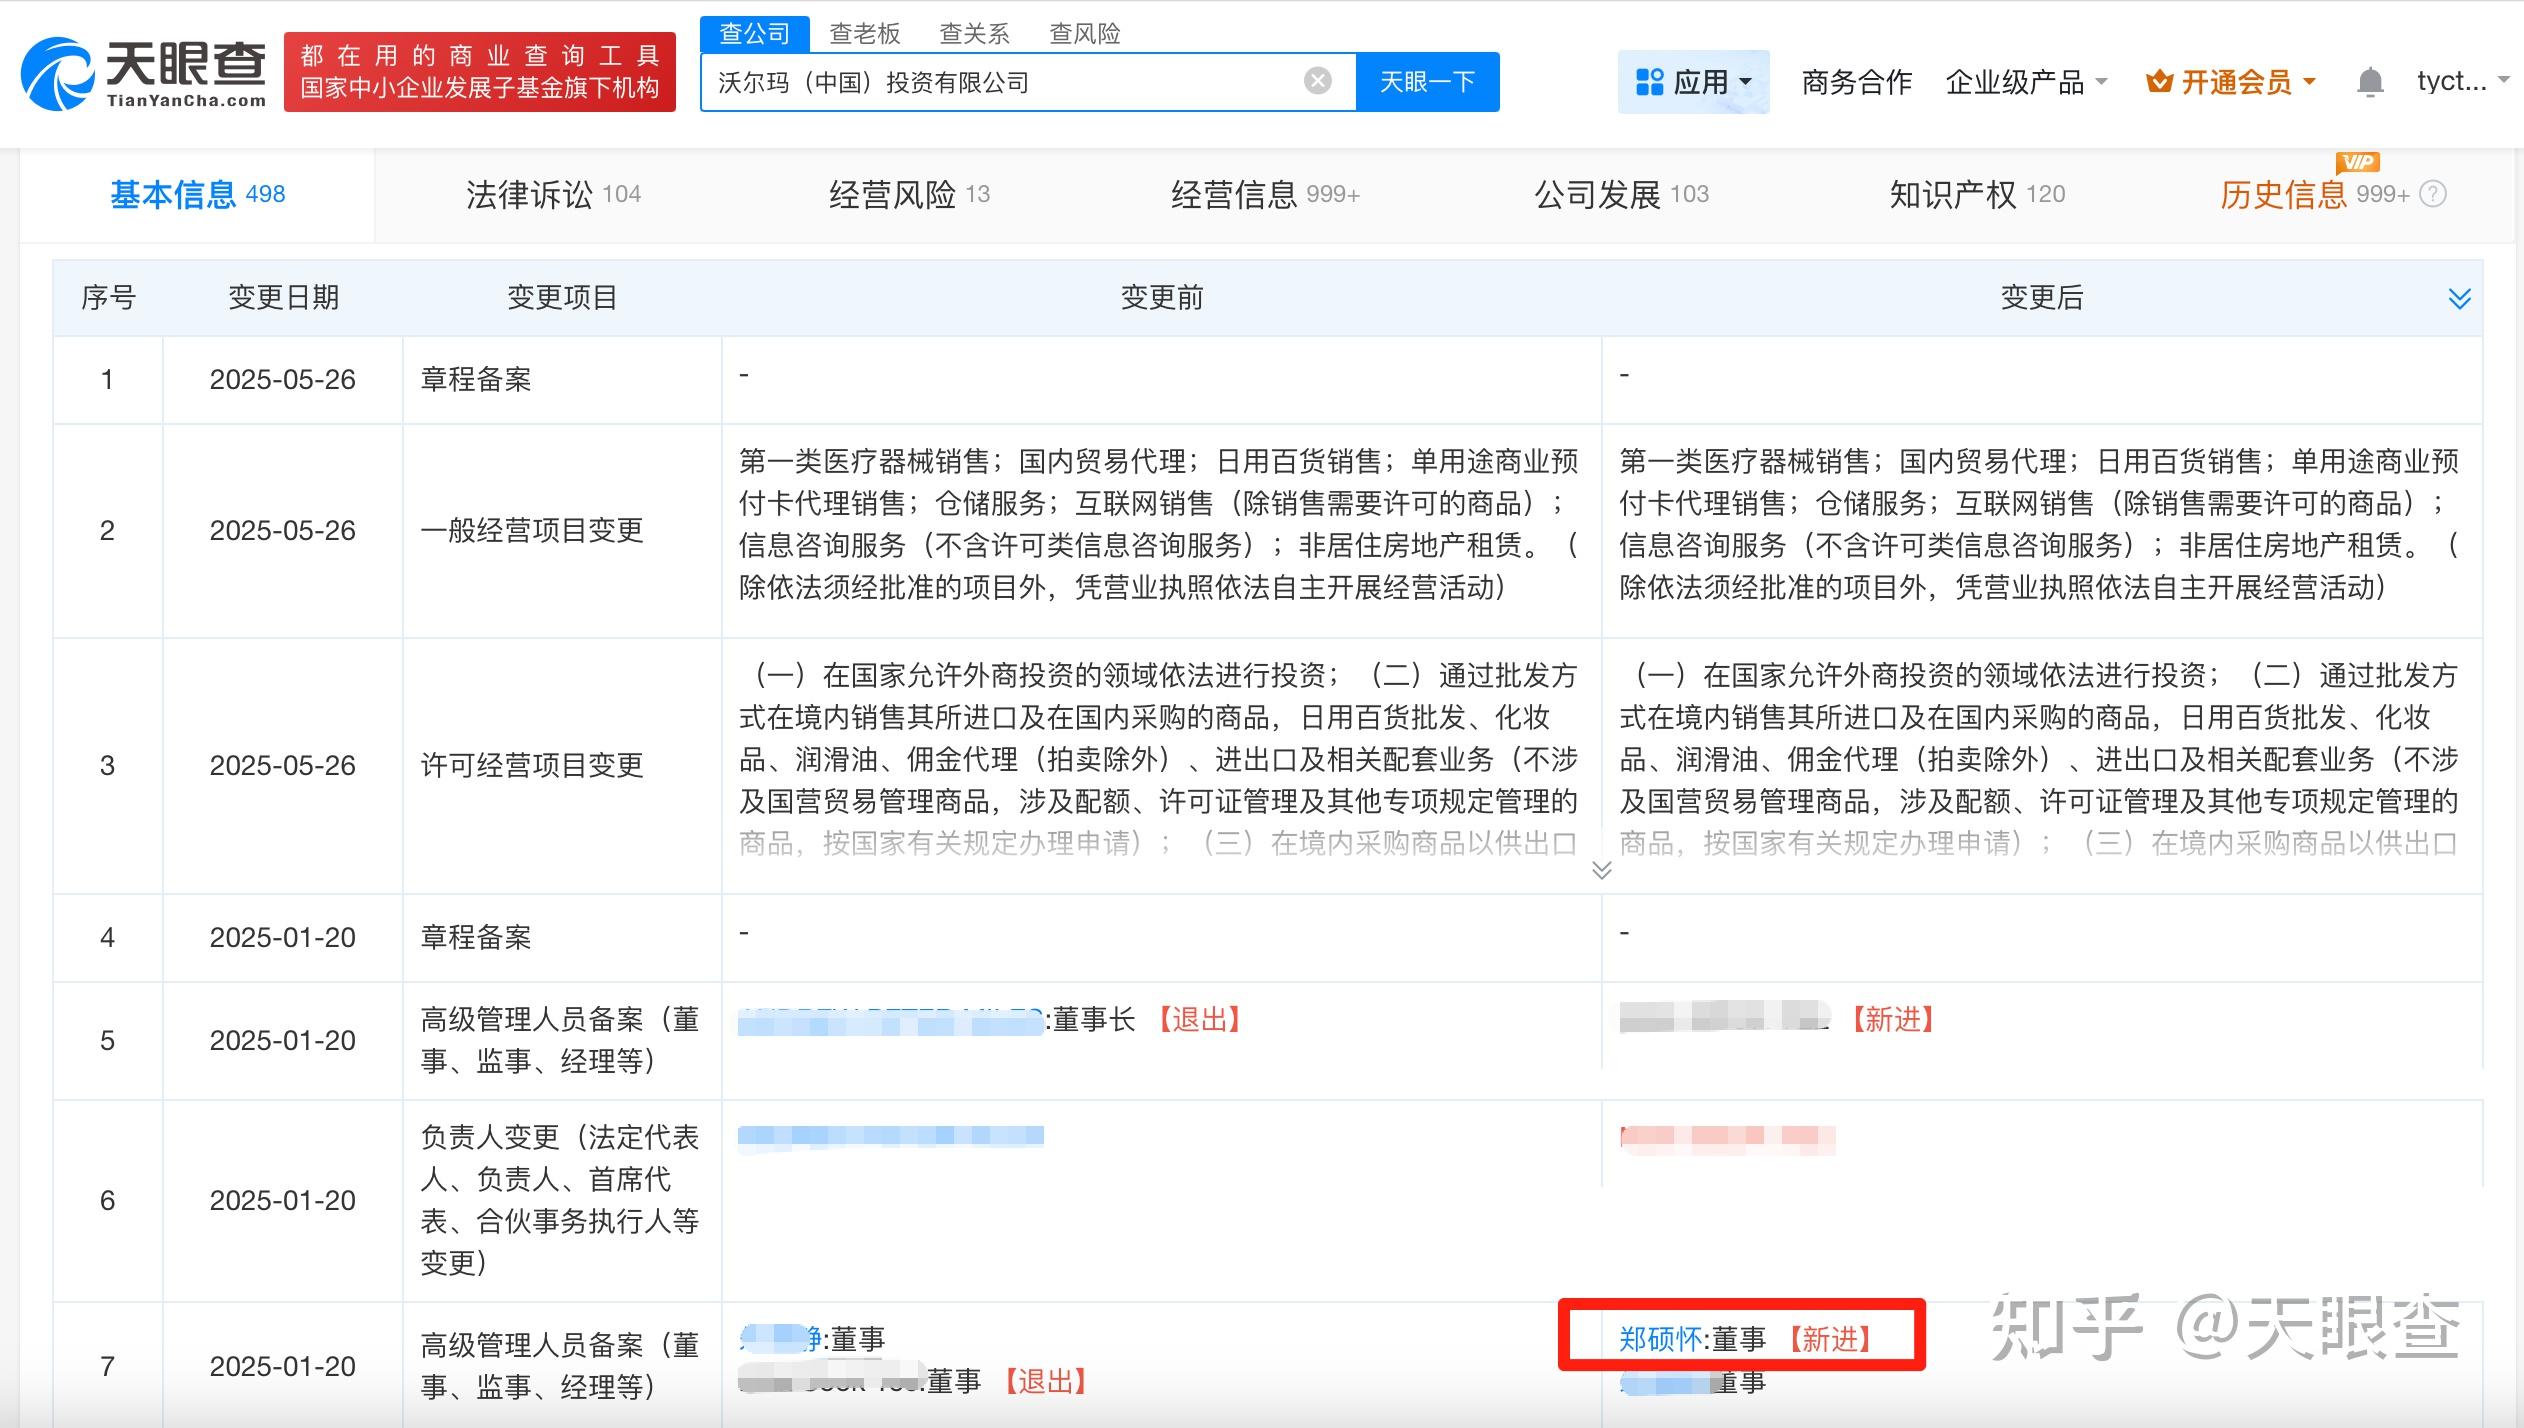
Task: Click the 商务合作 link
Action: click(x=1857, y=82)
